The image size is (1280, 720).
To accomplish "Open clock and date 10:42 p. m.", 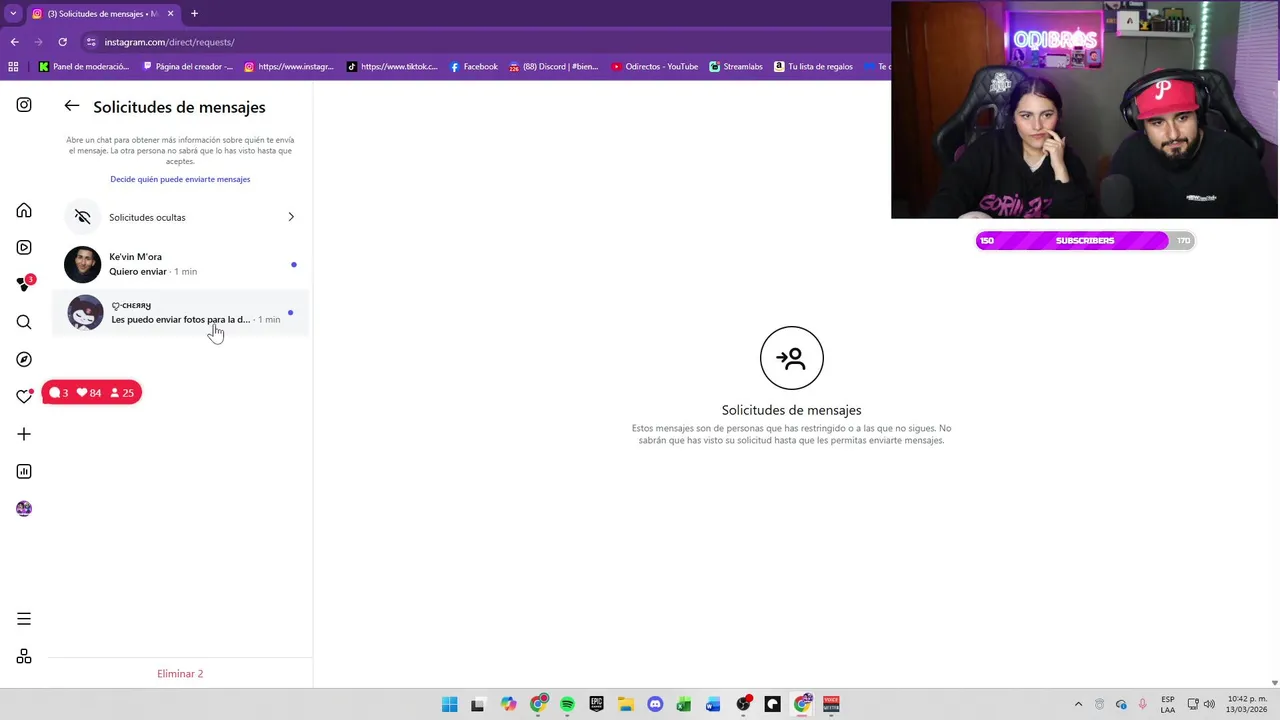I will 1246,704.
